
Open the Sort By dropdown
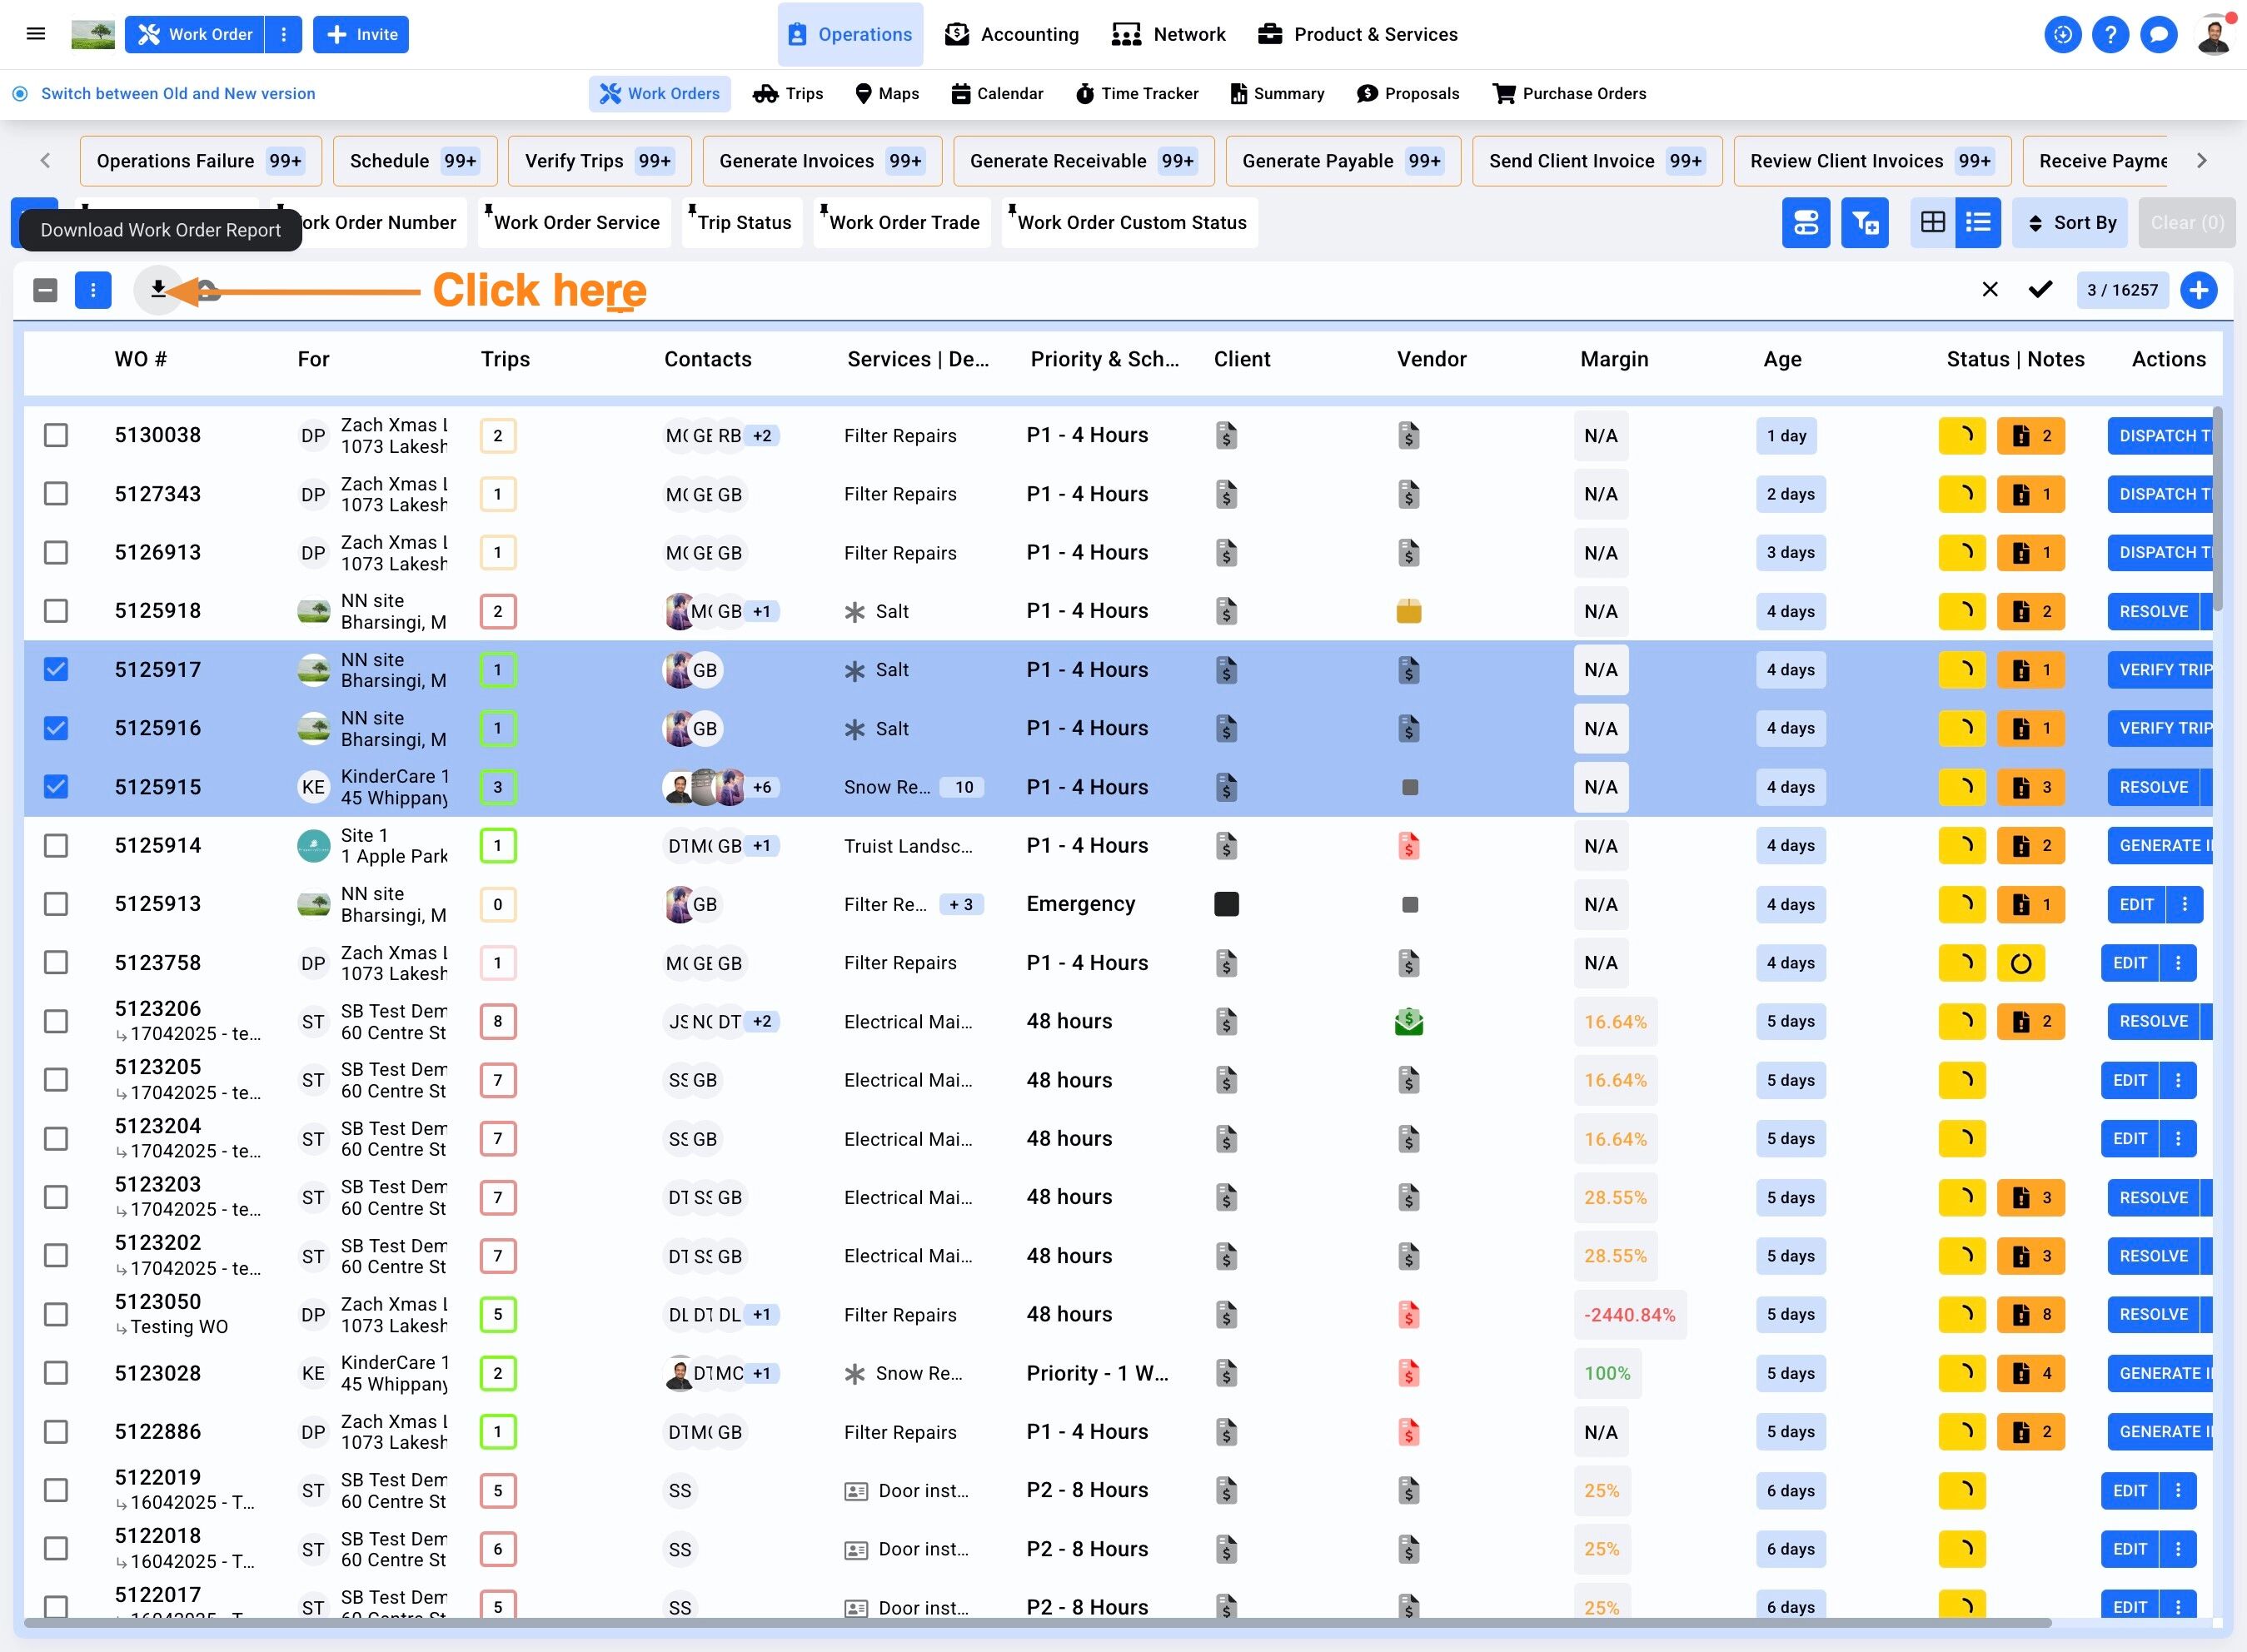point(2069,223)
